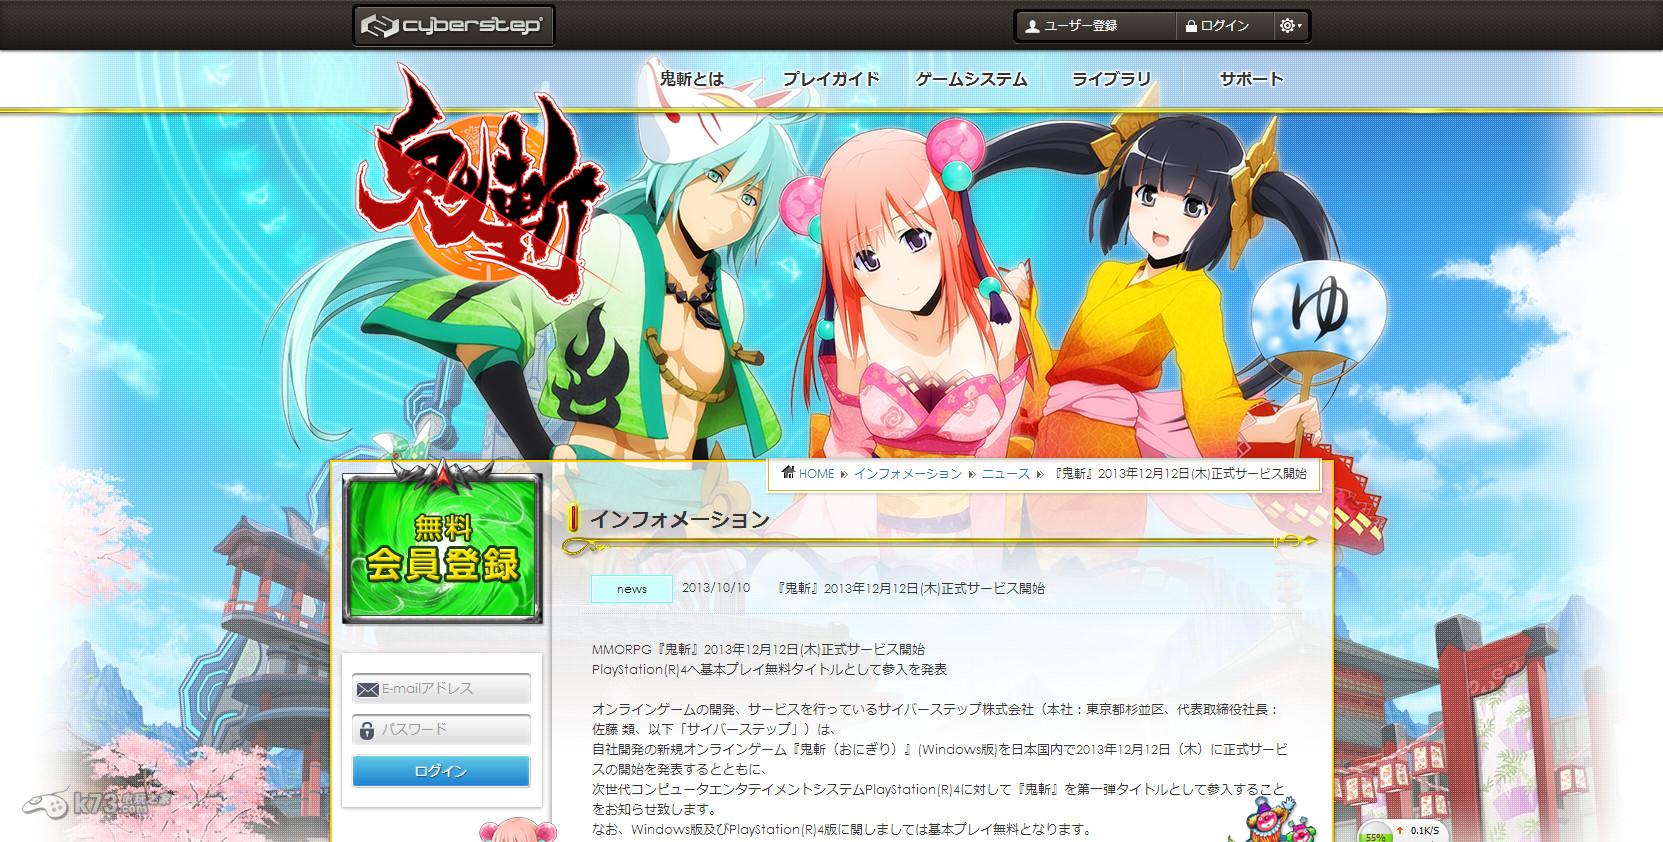The width and height of the screenshot is (1663, 842).
Task: Go to インフォメーション via the breadcrumb
Action: (907, 473)
